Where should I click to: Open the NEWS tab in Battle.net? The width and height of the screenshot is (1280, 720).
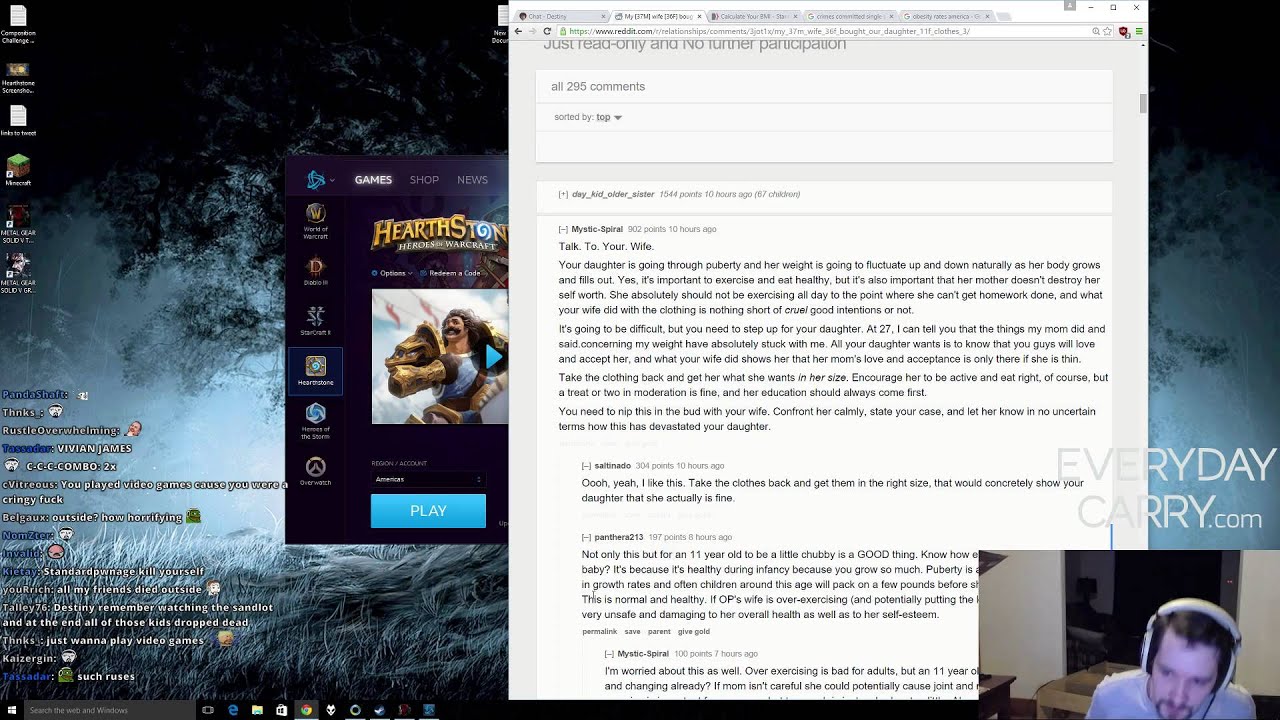pos(472,180)
